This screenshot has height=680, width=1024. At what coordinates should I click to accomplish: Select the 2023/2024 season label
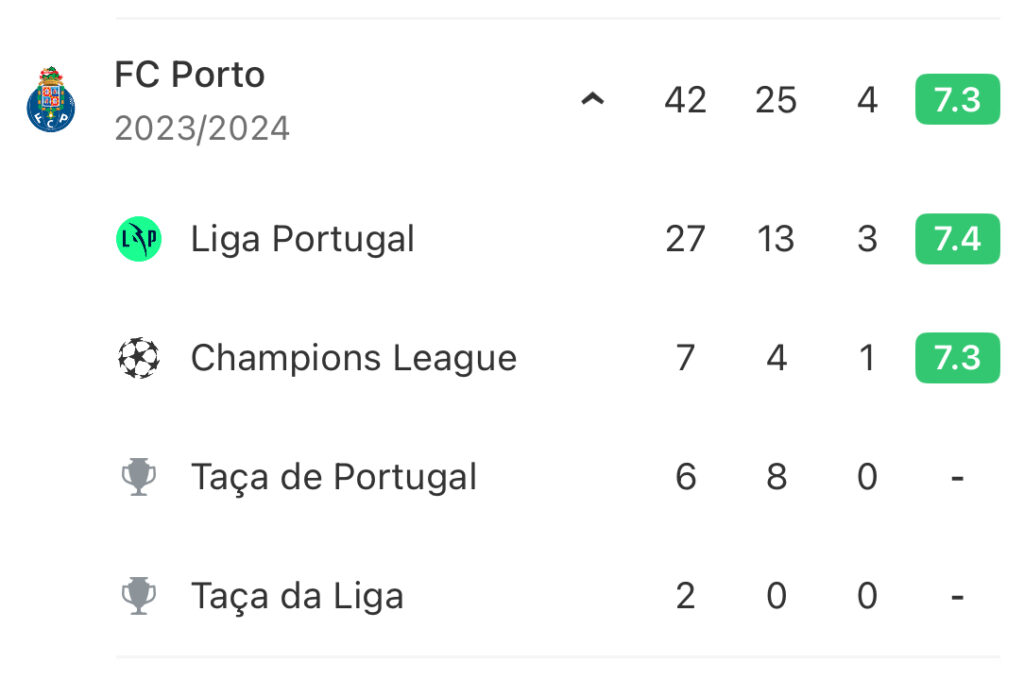coord(202,128)
